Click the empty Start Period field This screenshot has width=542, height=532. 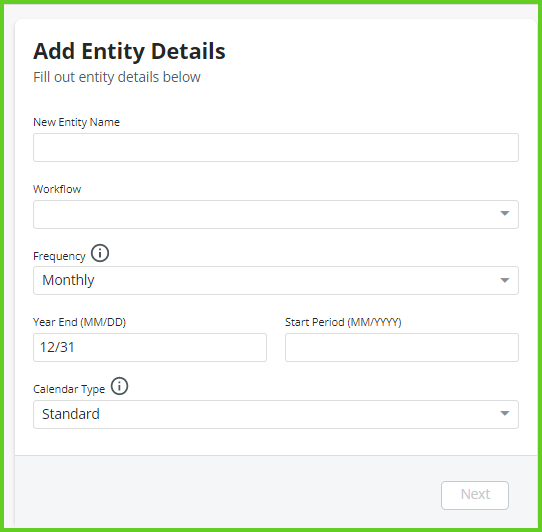pos(402,347)
